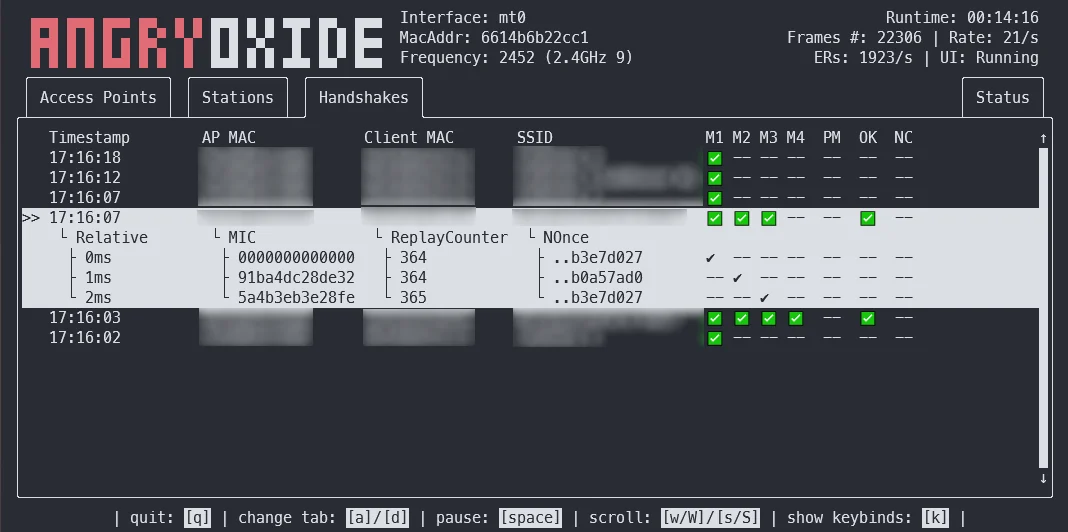Click the M1 checkbox in the 17:16:02 row
Image resolution: width=1068 pixels, height=532 pixels.
click(x=714, y=338)
